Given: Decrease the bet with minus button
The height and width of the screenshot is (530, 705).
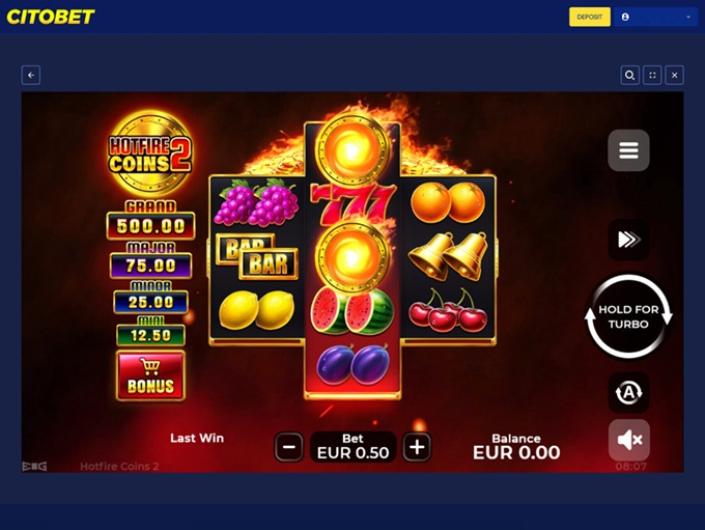Looking at the screenshot, I should pos(289,447).
